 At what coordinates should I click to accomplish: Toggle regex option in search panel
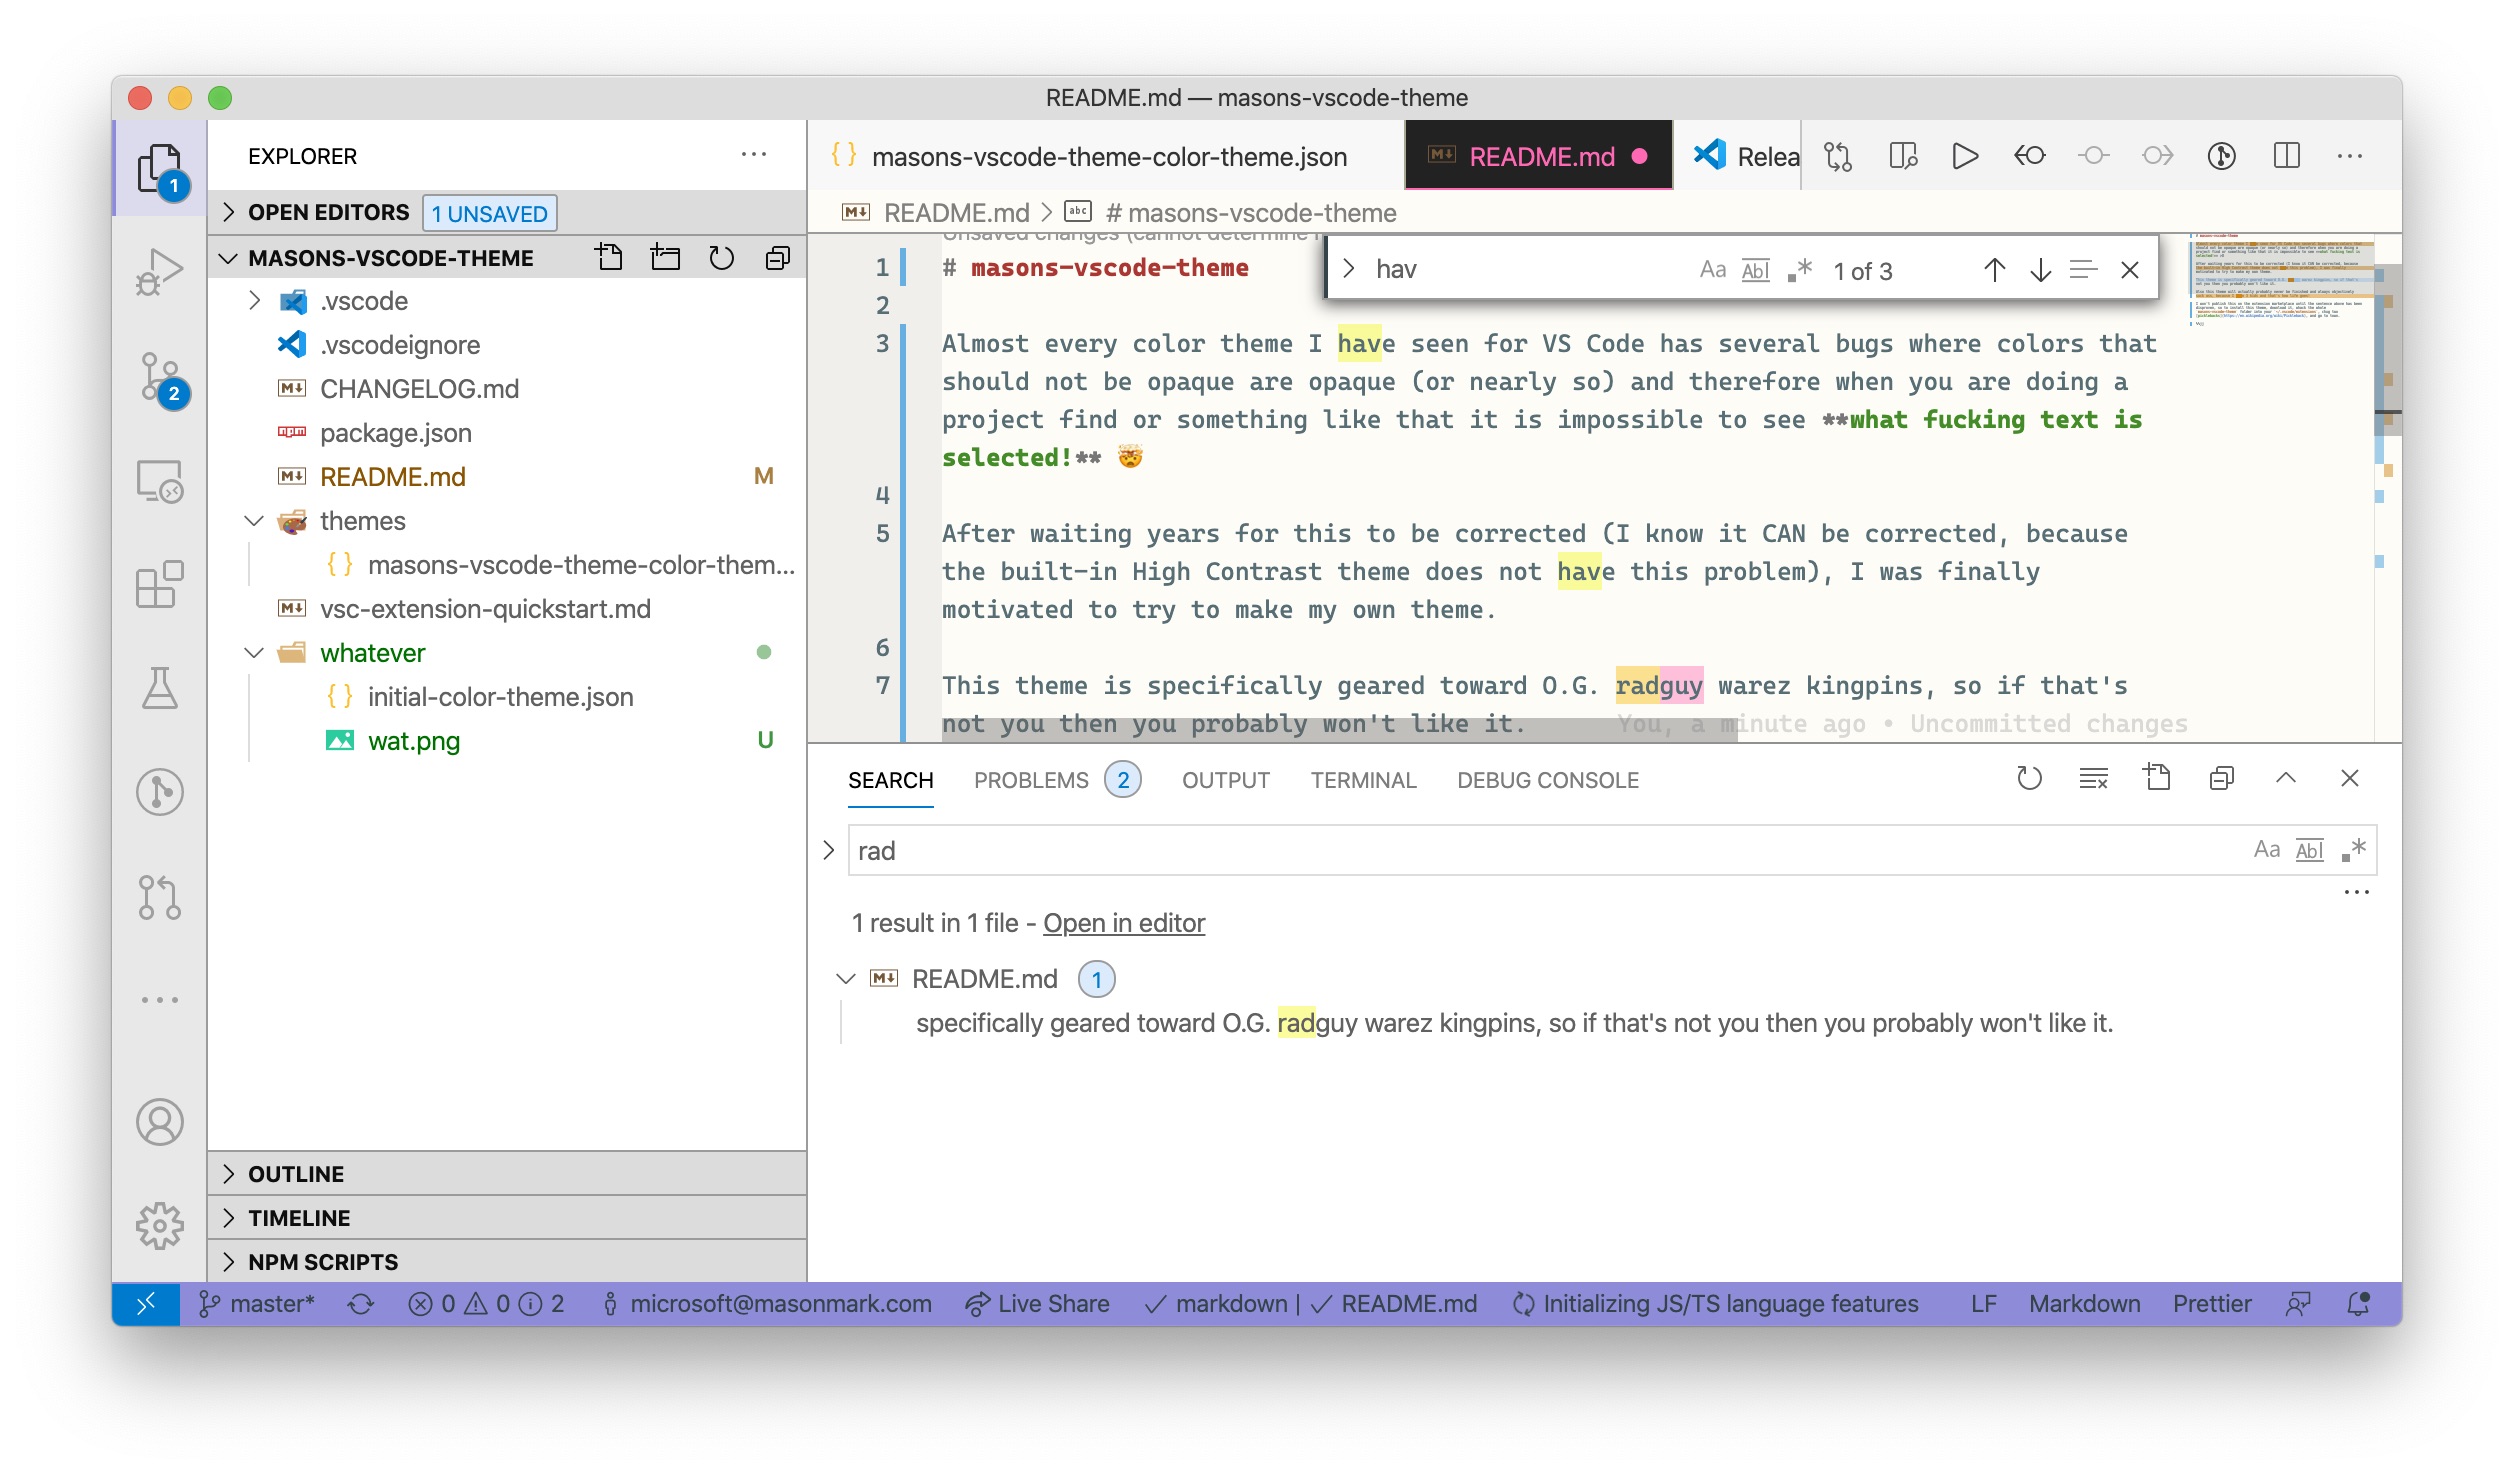pos(2354,850)
